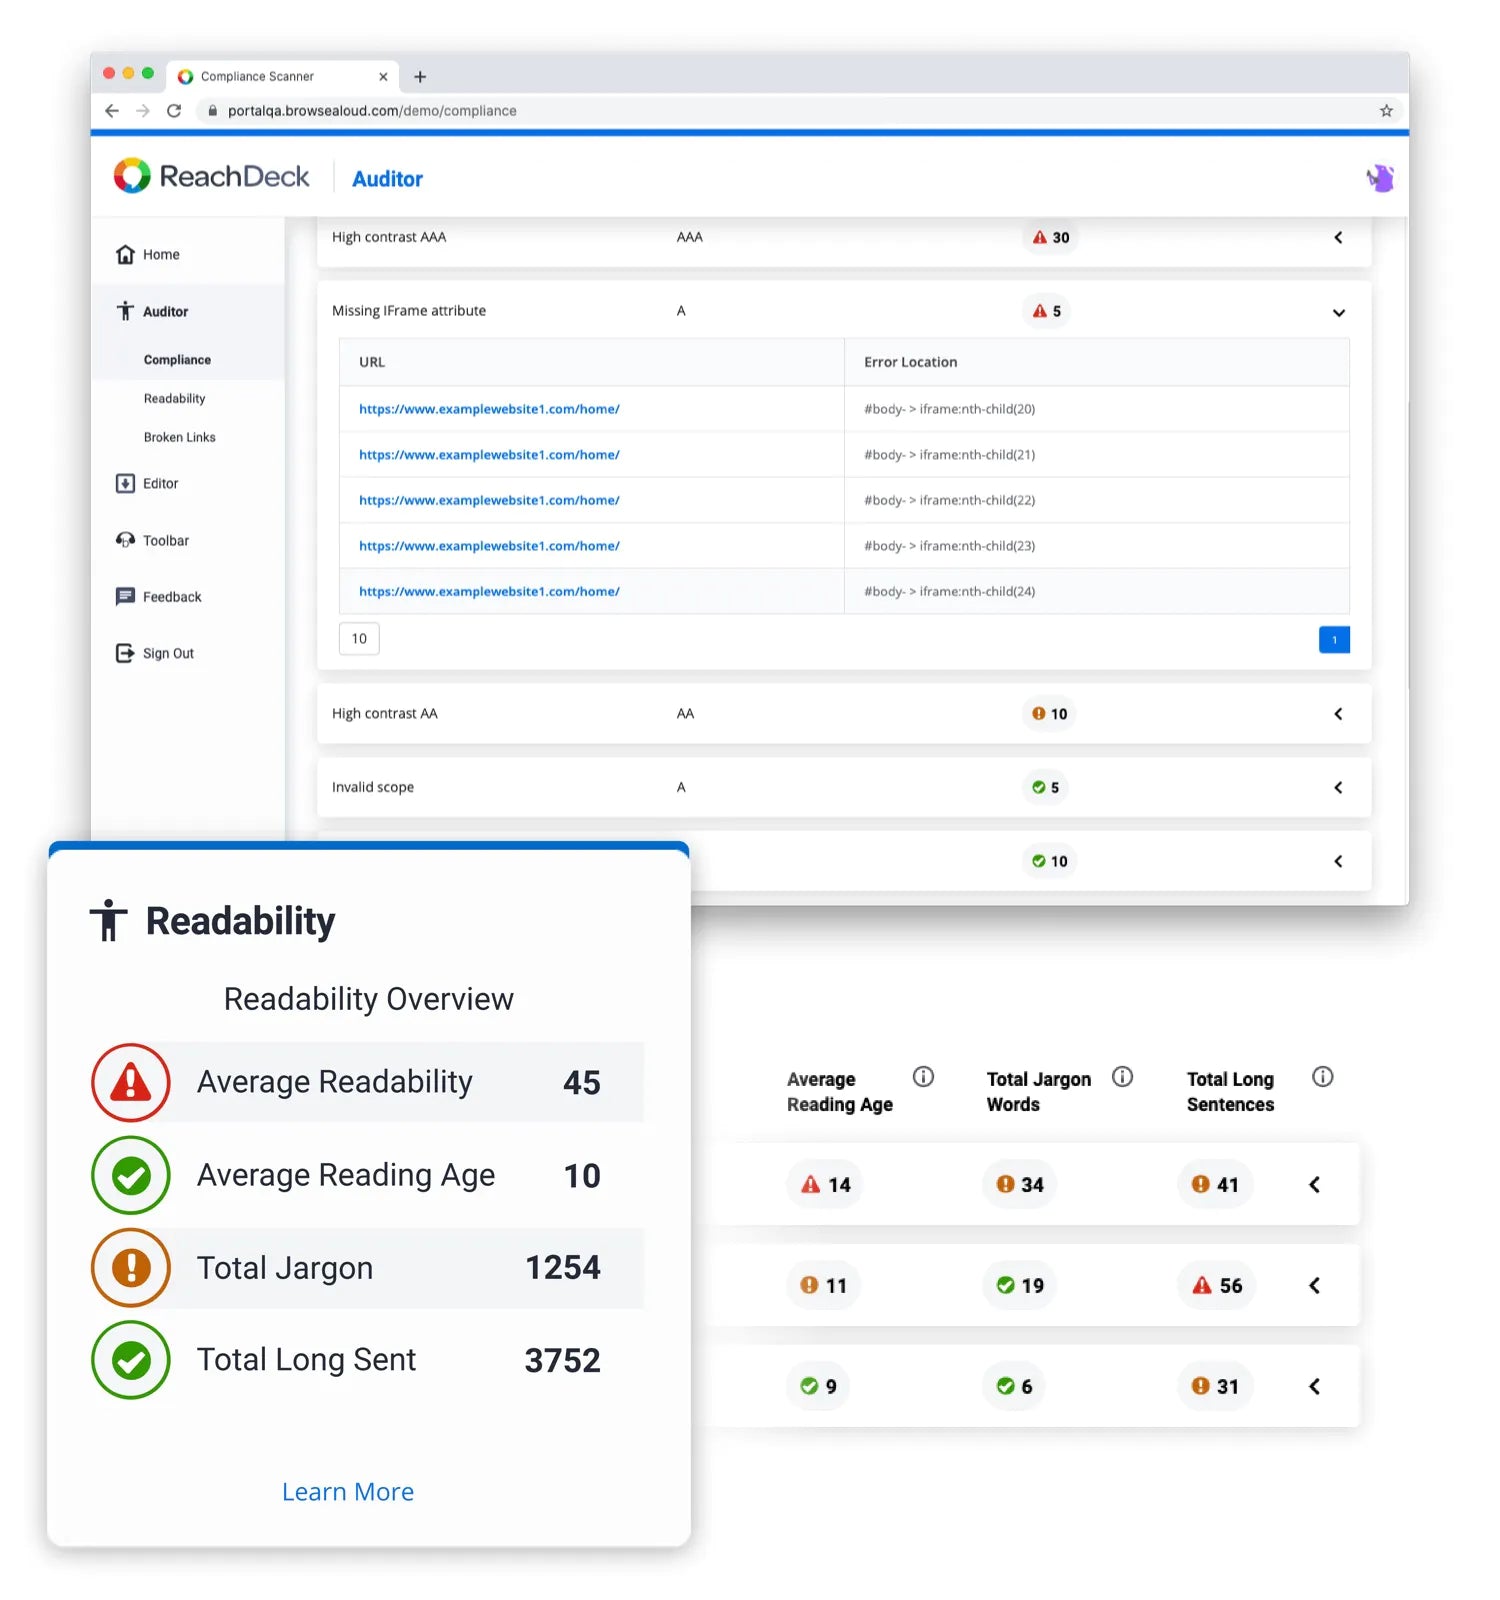1500x1600 pixels.
Task: Click the Feedback icon in sidebar
Action: pyautogui.click(x=125, y=597)
